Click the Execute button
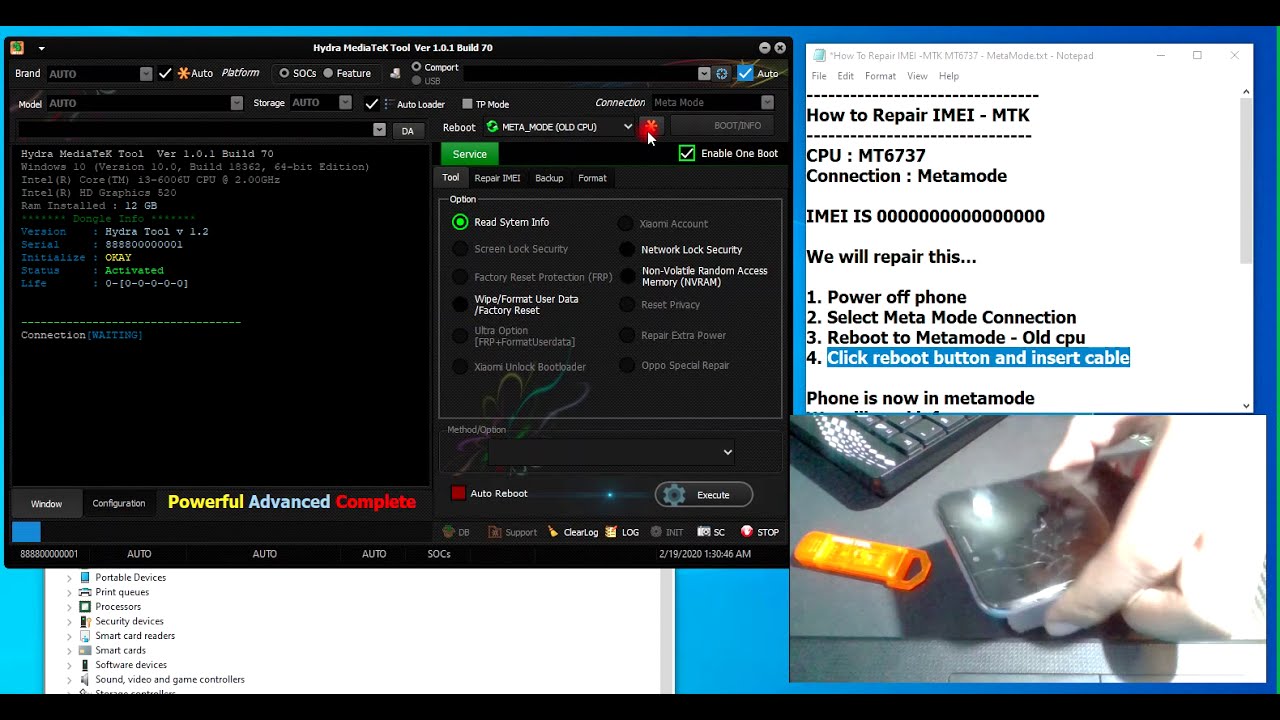The width and height of the screenshot is (1280, 720). click(x=704, y=495)
